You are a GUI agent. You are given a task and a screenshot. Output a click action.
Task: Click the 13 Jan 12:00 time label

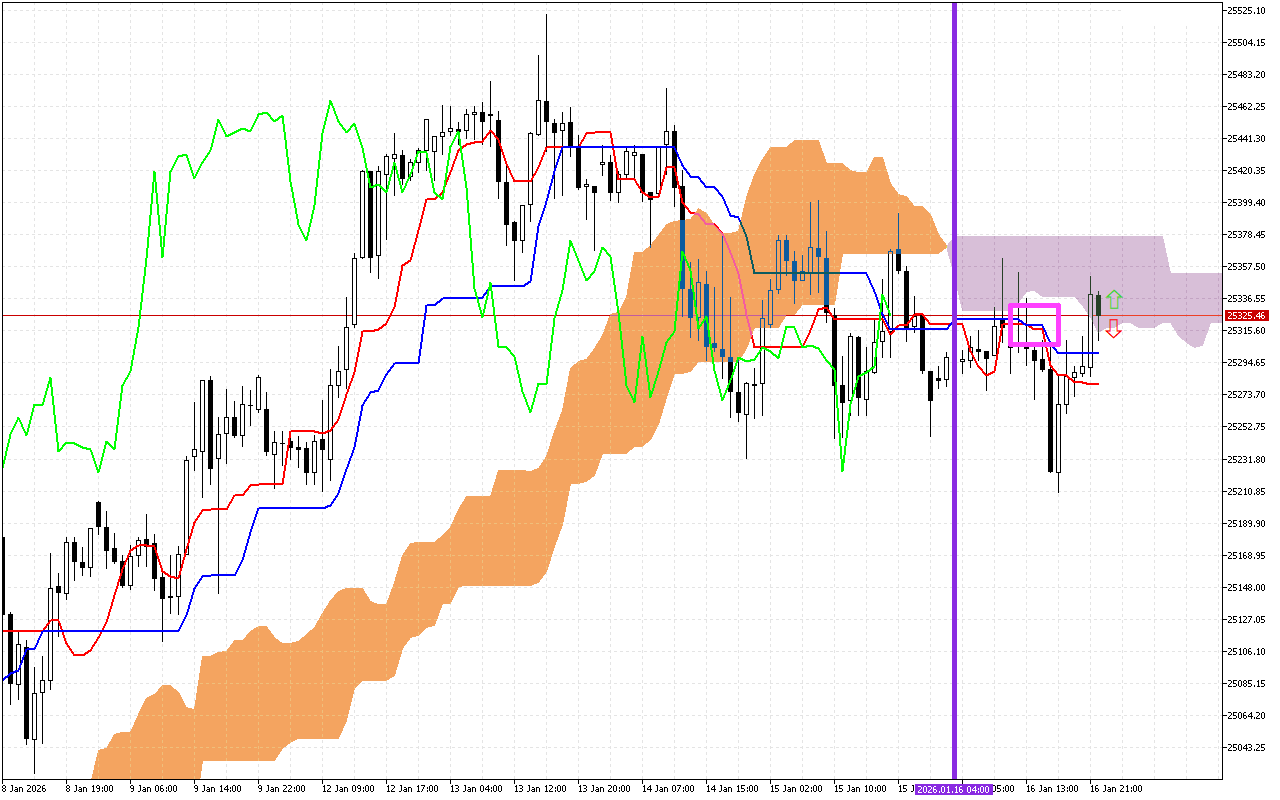542,789
